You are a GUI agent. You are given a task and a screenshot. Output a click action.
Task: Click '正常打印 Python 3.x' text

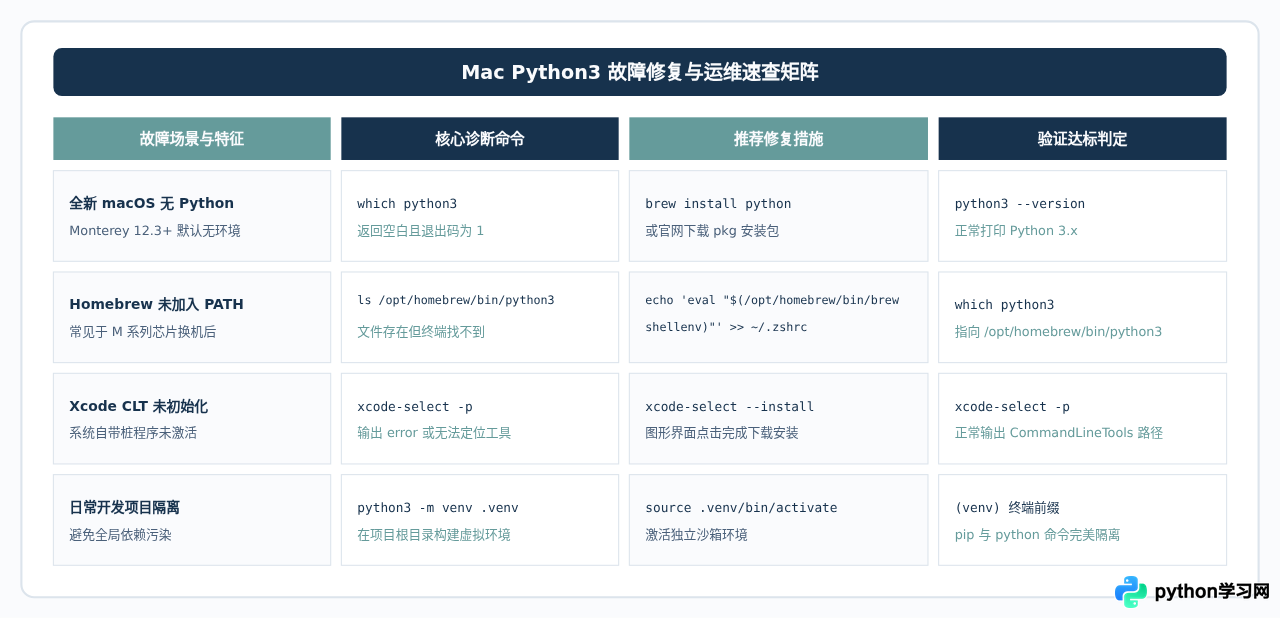pyautogui.click(x=1016, y=231)
